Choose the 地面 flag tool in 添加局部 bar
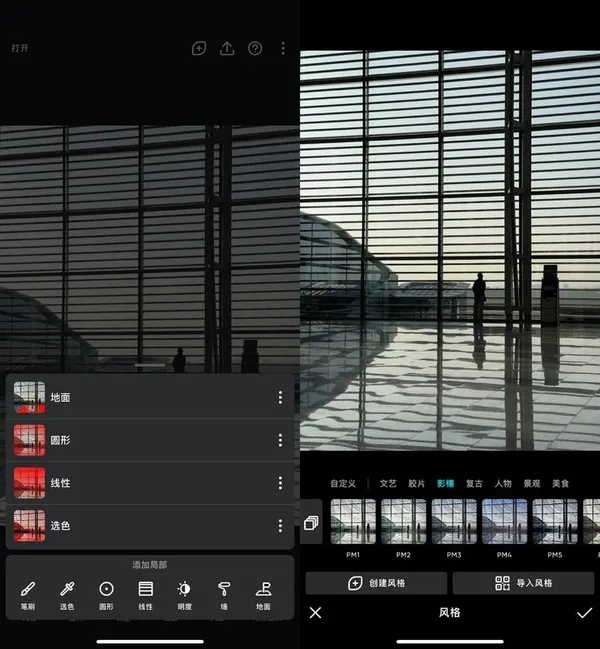The image size is (600, 649). pyautogui.click(x=263, y=596)
